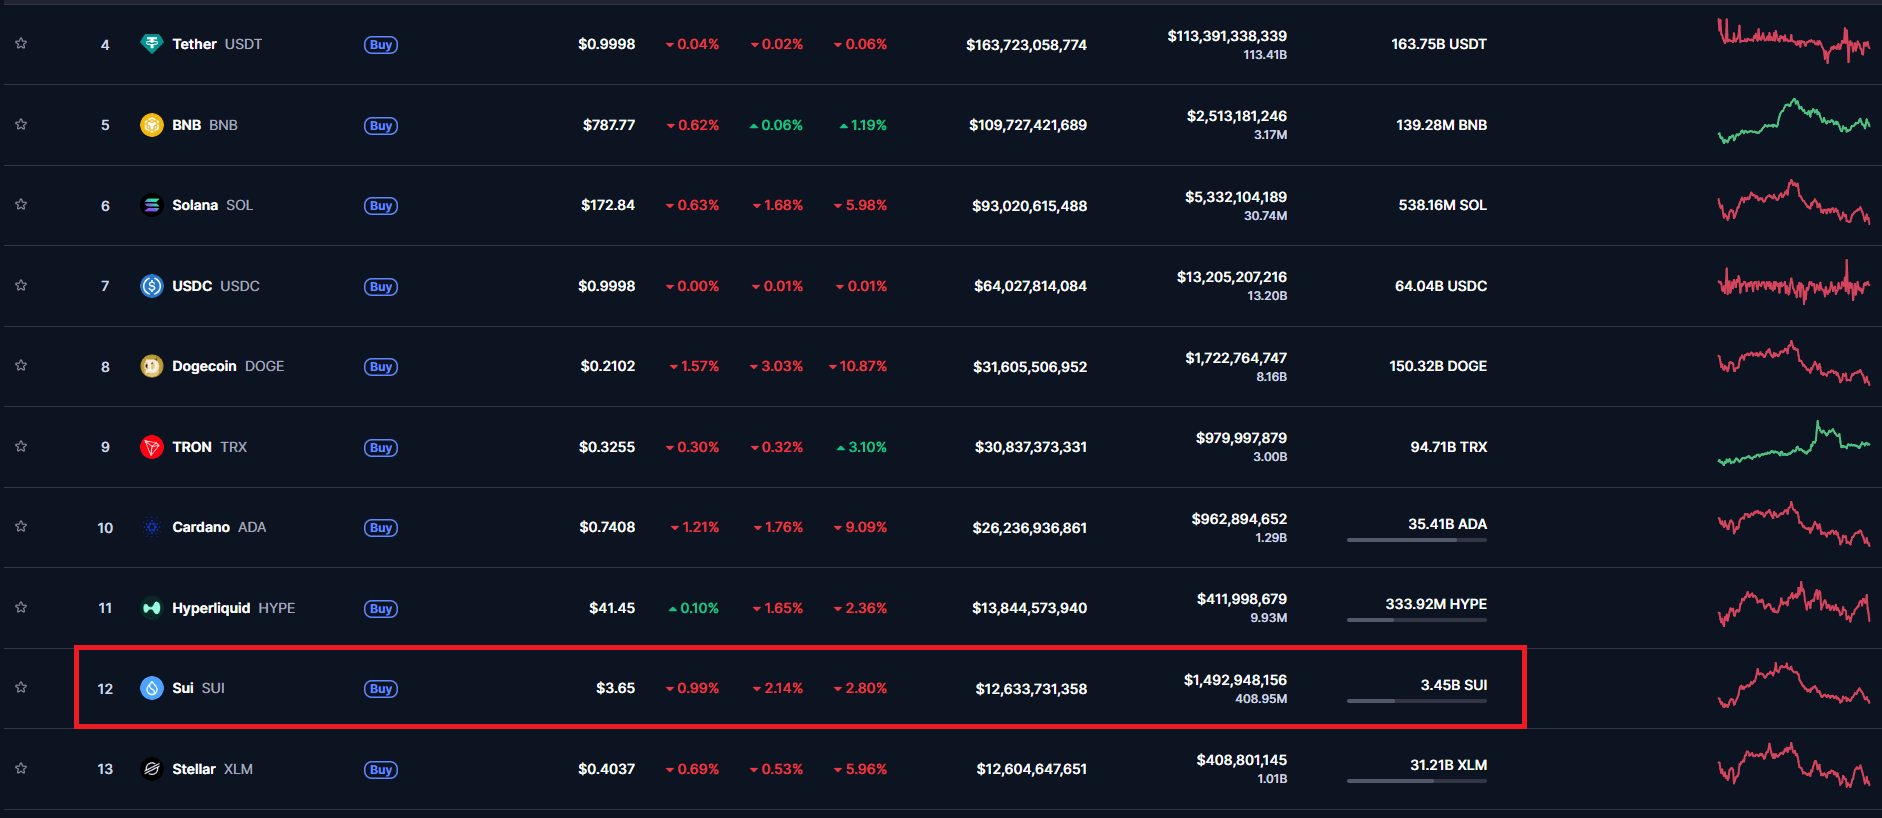This screenshot has height=818, width=1882.
Task: Add Sui to watchlist with star
Action: click(21, 687)
